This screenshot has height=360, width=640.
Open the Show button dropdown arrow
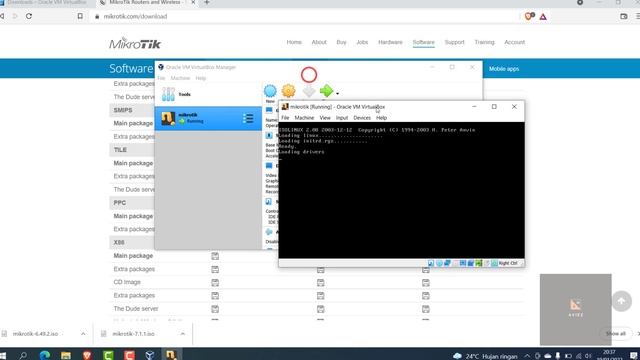(x=338, y=94)
